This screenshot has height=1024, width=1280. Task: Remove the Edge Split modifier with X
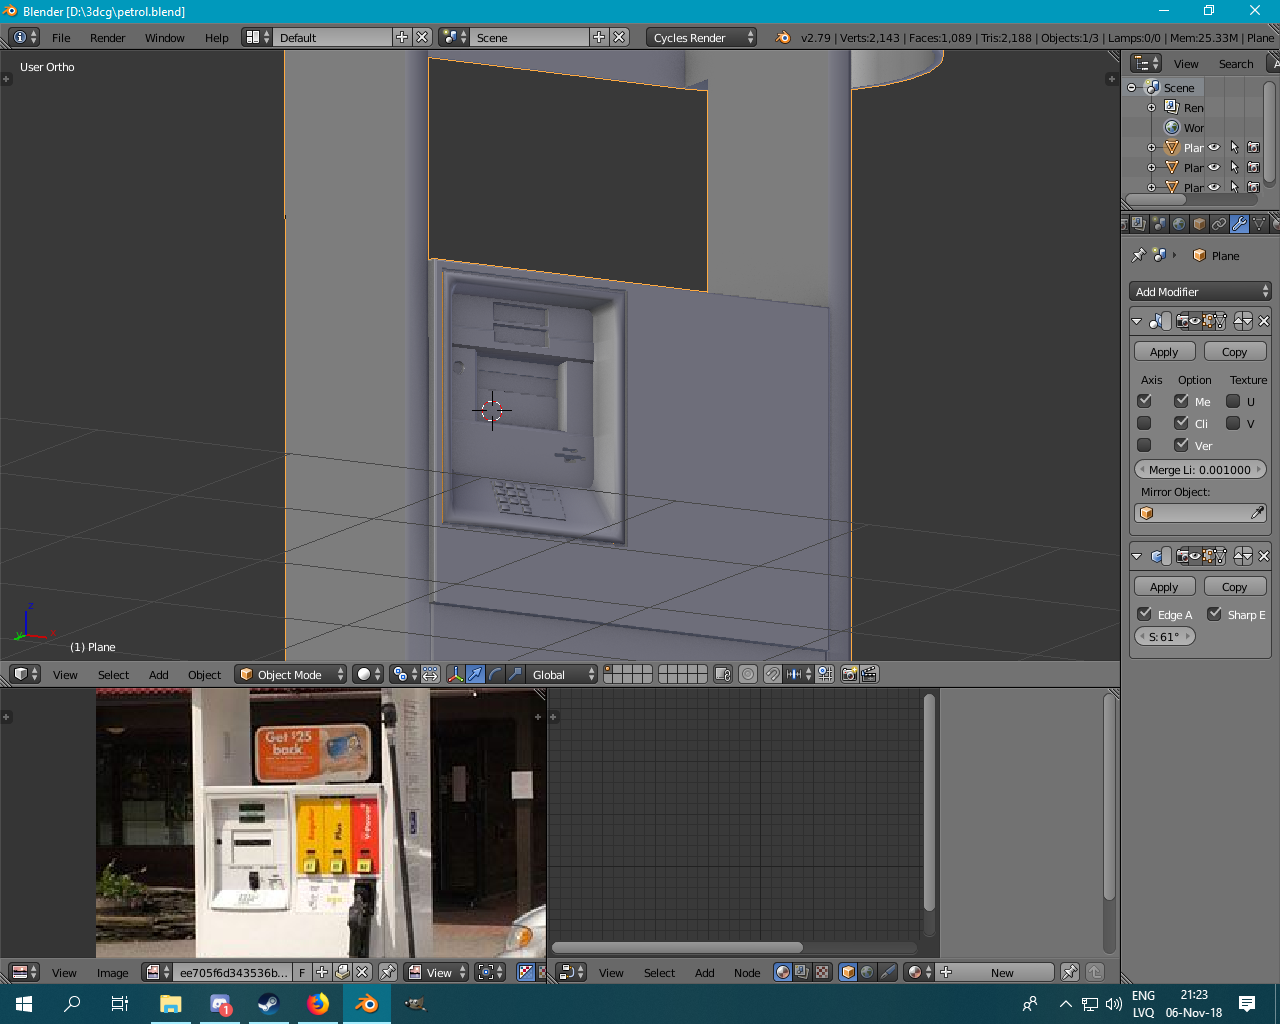pos(1264,556)
